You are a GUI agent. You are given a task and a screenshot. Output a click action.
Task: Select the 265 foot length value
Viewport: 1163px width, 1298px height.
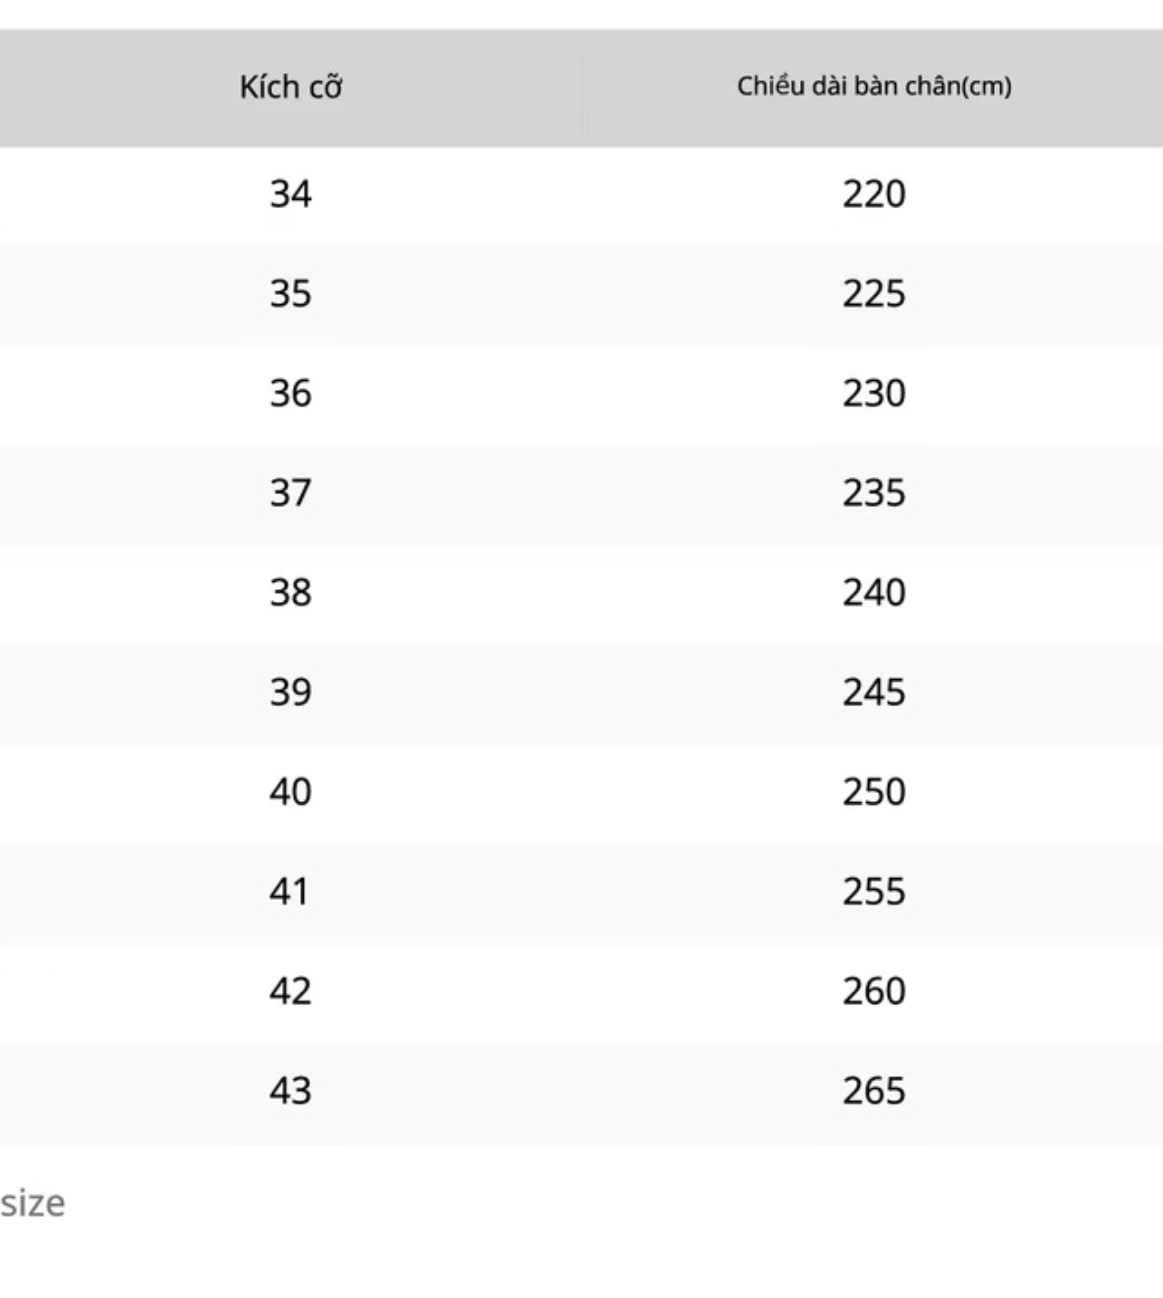pos(873,1090)
